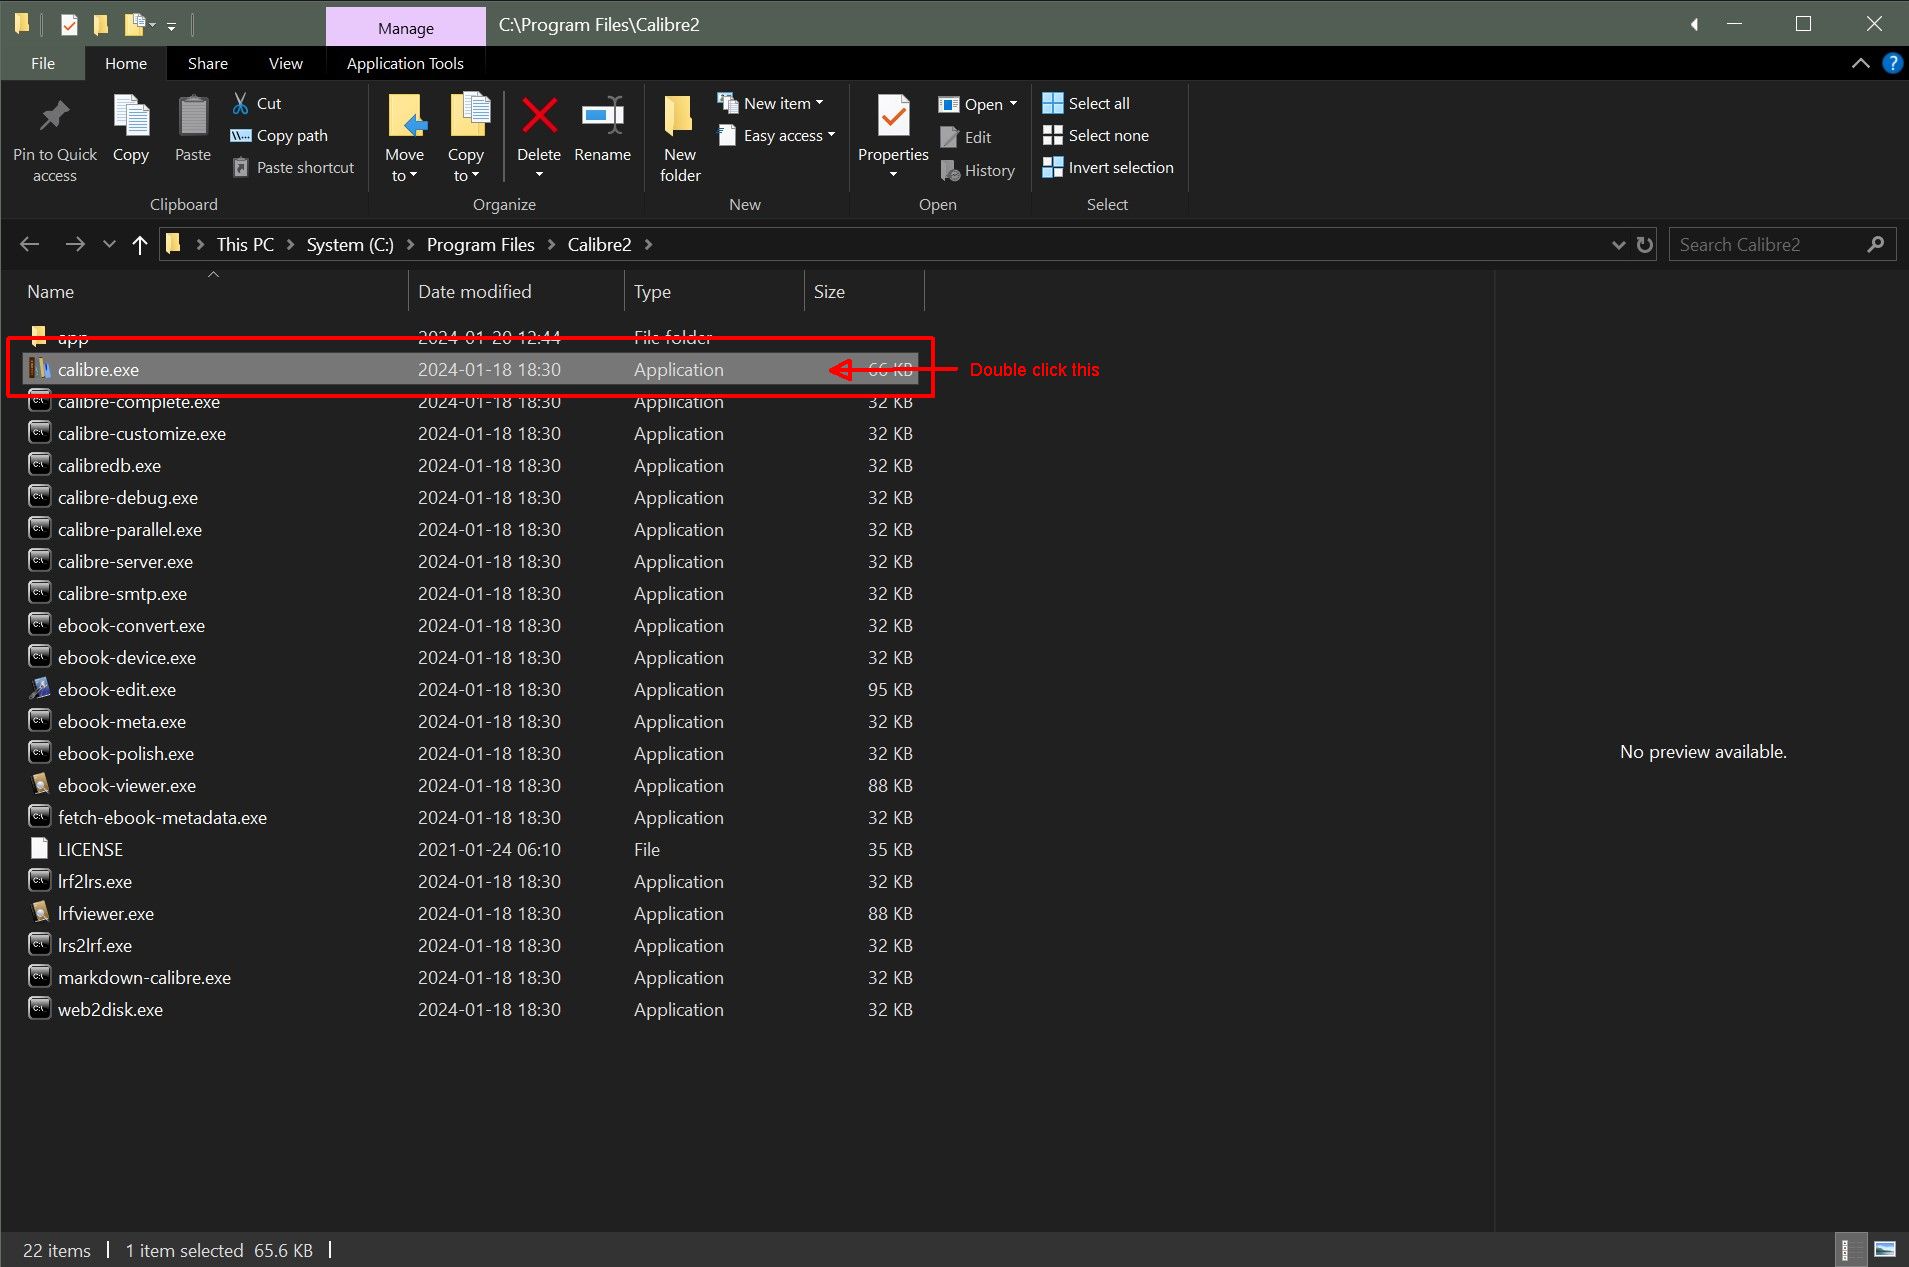Select calibre.exe in the file list

470,369
